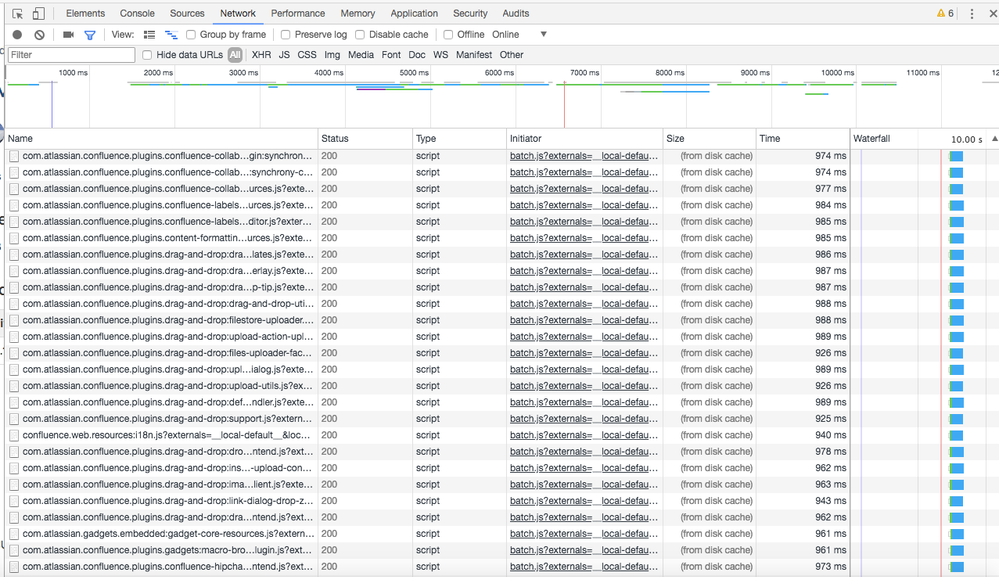Click the inspect element picker icon

pyautogui.click(x=17, y=13)
